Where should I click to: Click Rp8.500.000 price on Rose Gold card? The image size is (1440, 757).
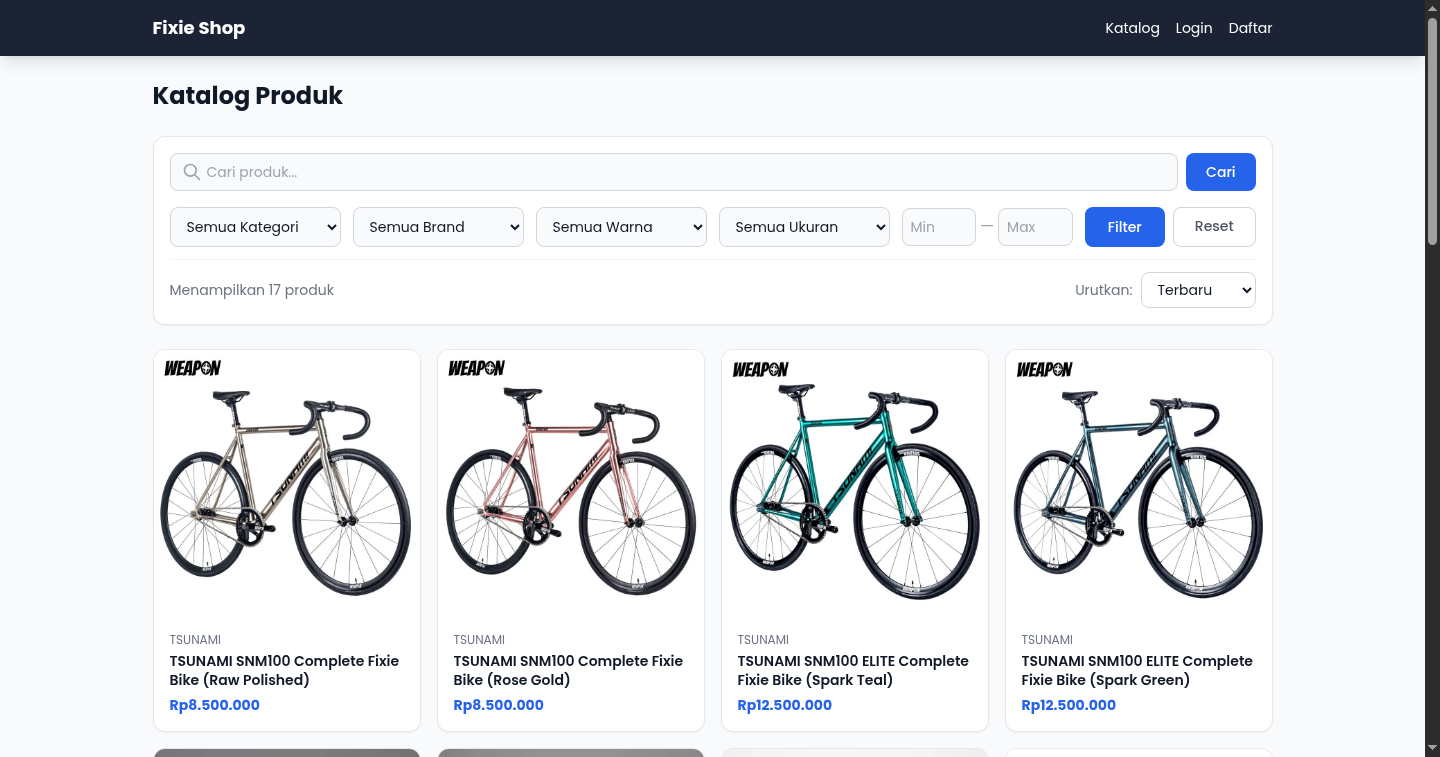click(499, 705)
